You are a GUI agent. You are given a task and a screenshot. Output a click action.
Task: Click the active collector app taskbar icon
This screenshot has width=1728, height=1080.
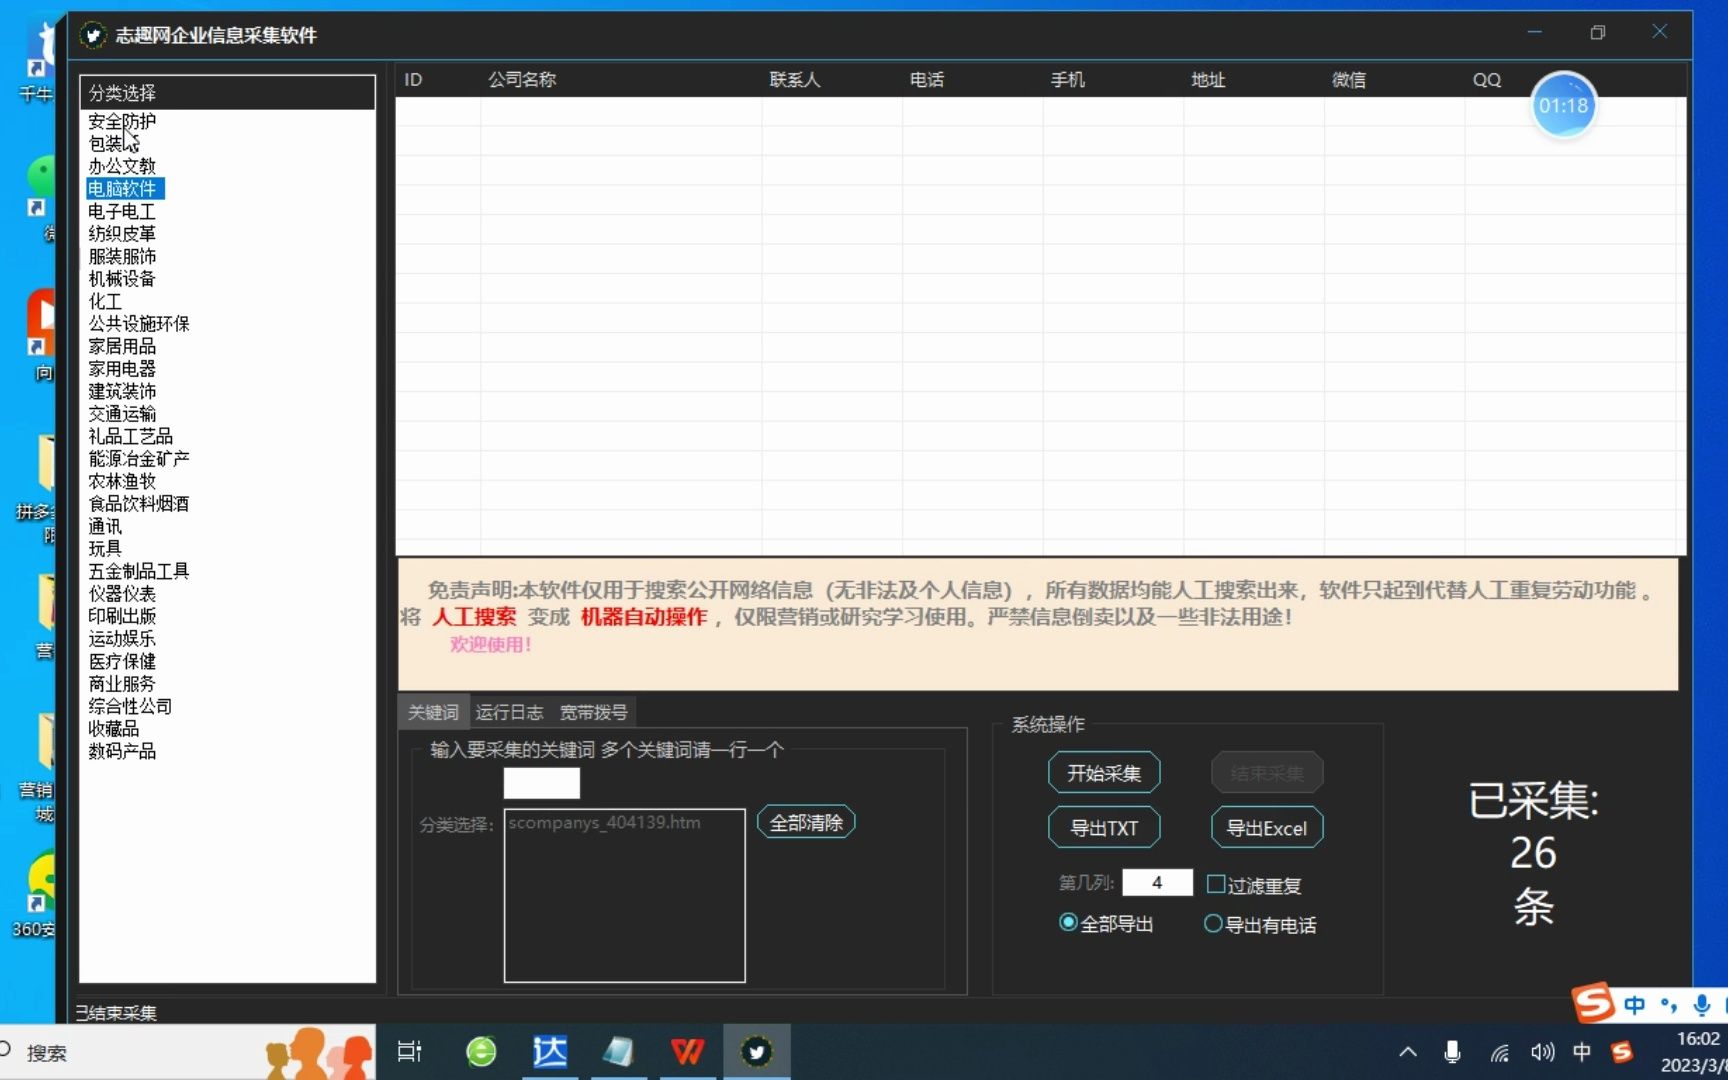pyautogui.click(x=756, y=1052)
